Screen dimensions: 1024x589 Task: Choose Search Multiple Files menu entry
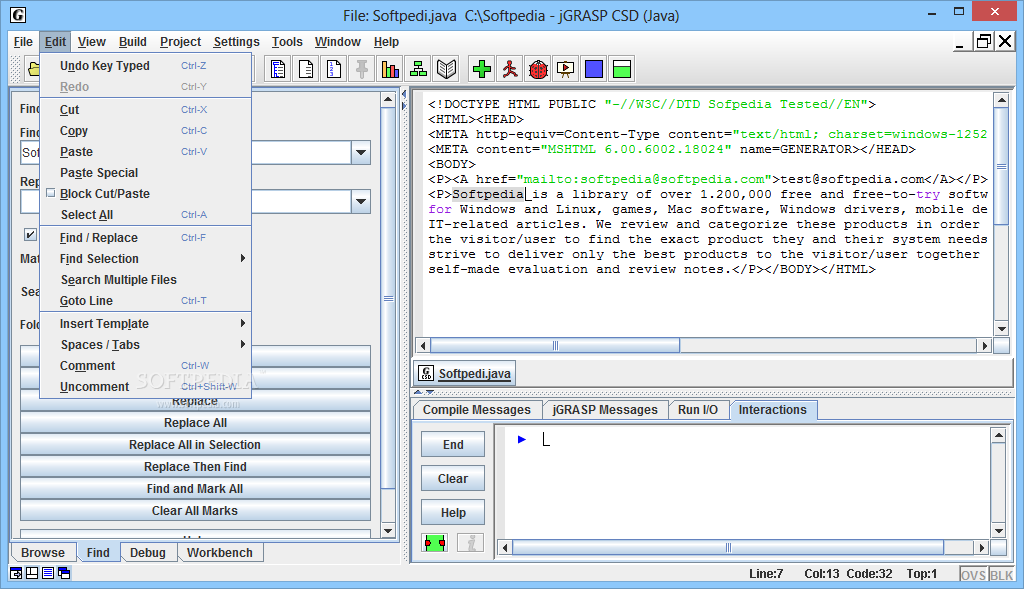(x=146, y=279)
